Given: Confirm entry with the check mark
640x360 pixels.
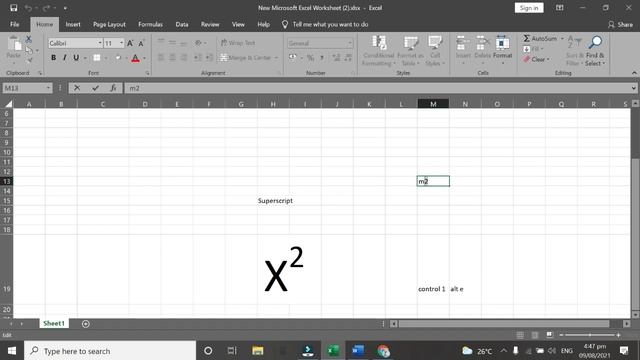Looking at the screenshot, I should tap(95, 88).
